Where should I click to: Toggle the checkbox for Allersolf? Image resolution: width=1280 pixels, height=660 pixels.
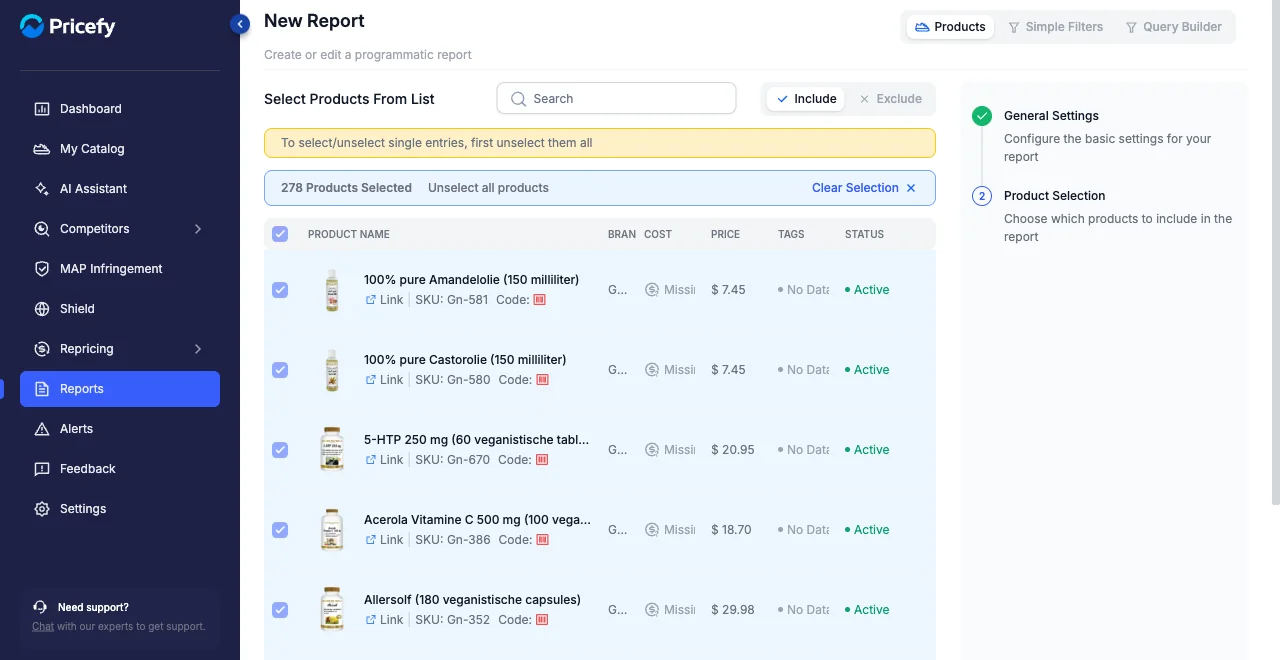pos(280,610)
